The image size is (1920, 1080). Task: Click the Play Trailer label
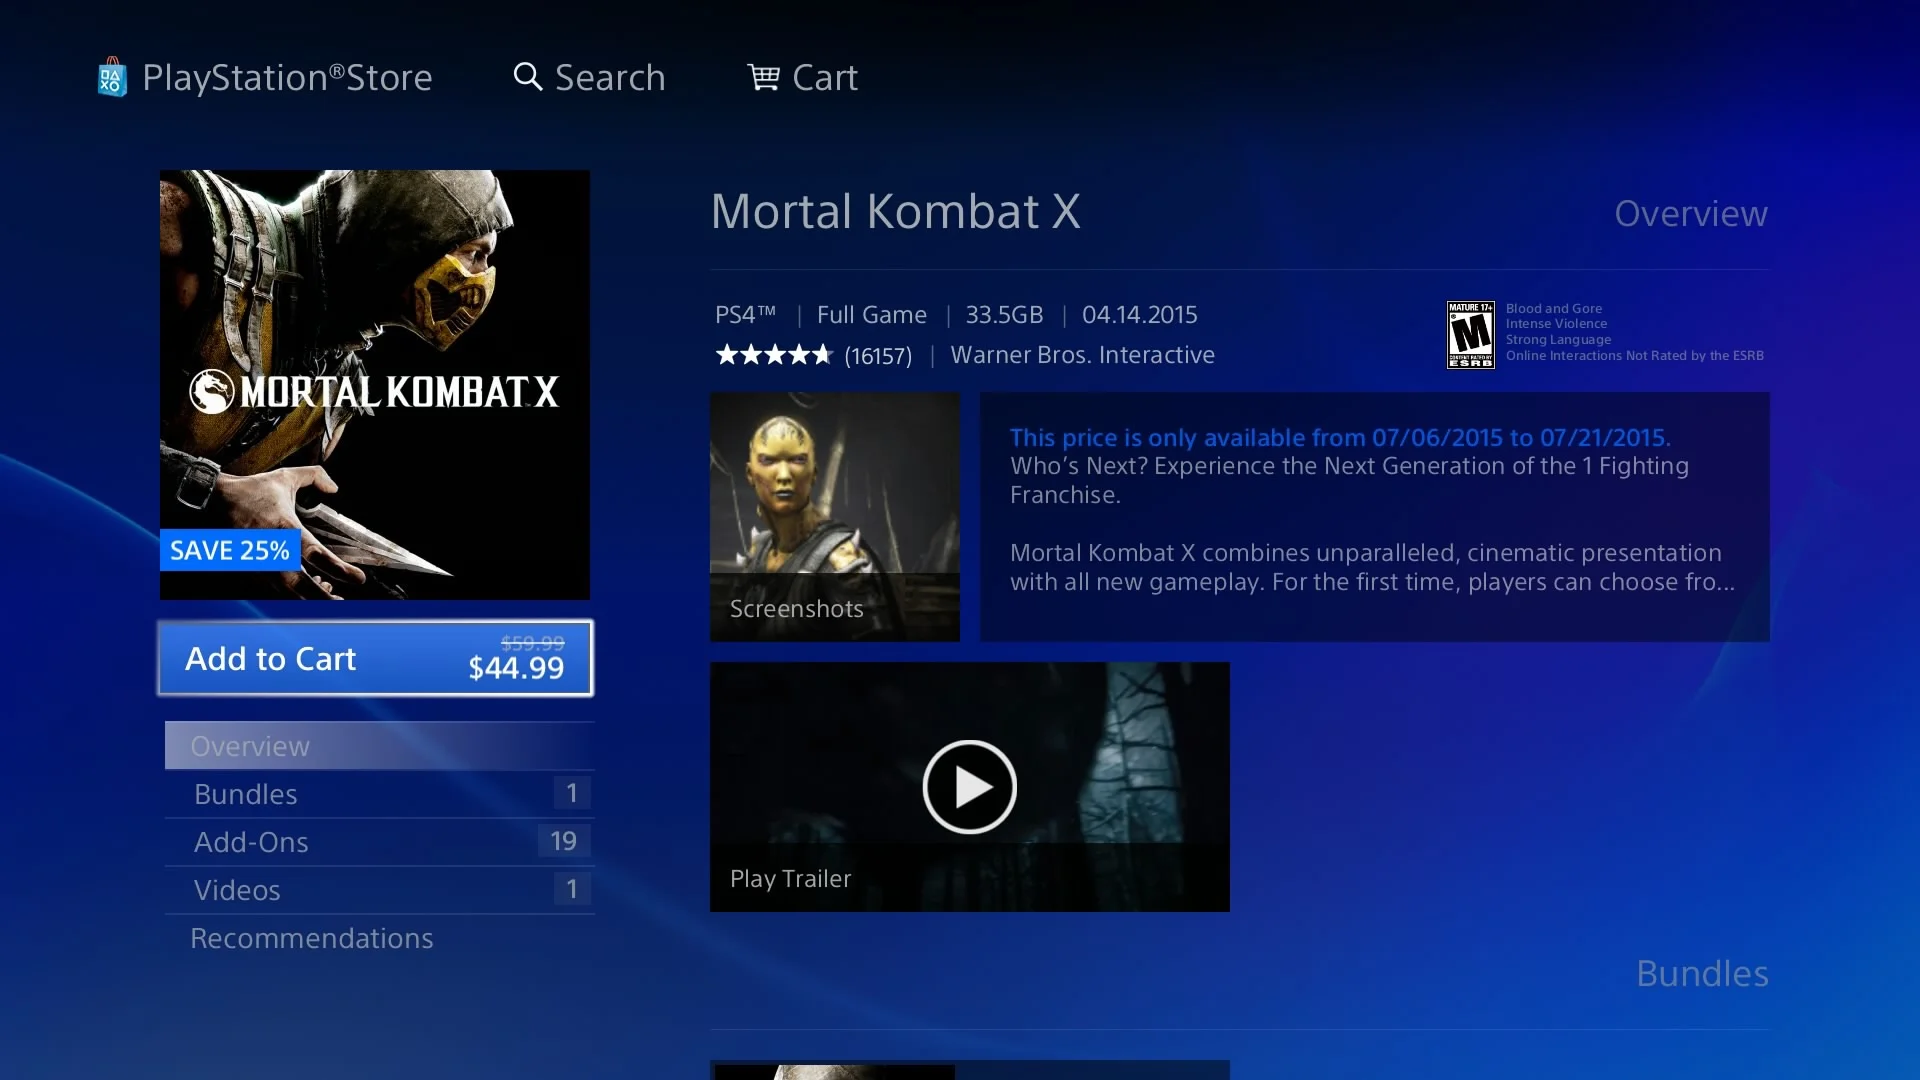click(791, 879)
